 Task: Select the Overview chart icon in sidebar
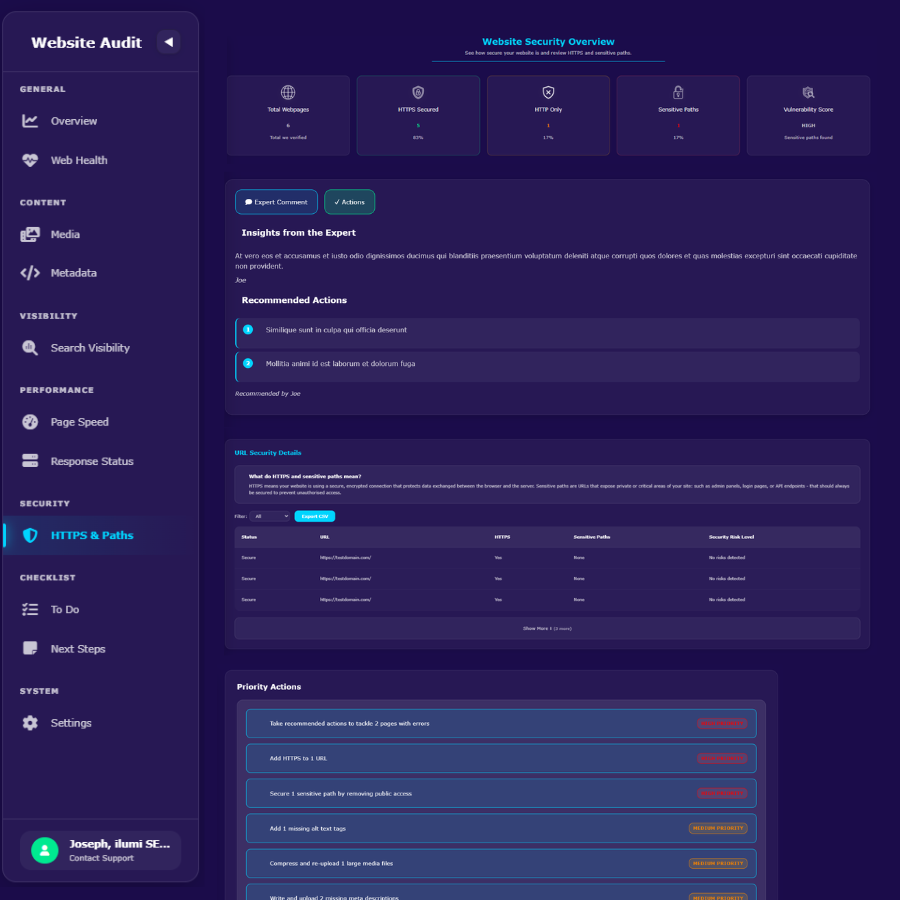pos(31,120)
